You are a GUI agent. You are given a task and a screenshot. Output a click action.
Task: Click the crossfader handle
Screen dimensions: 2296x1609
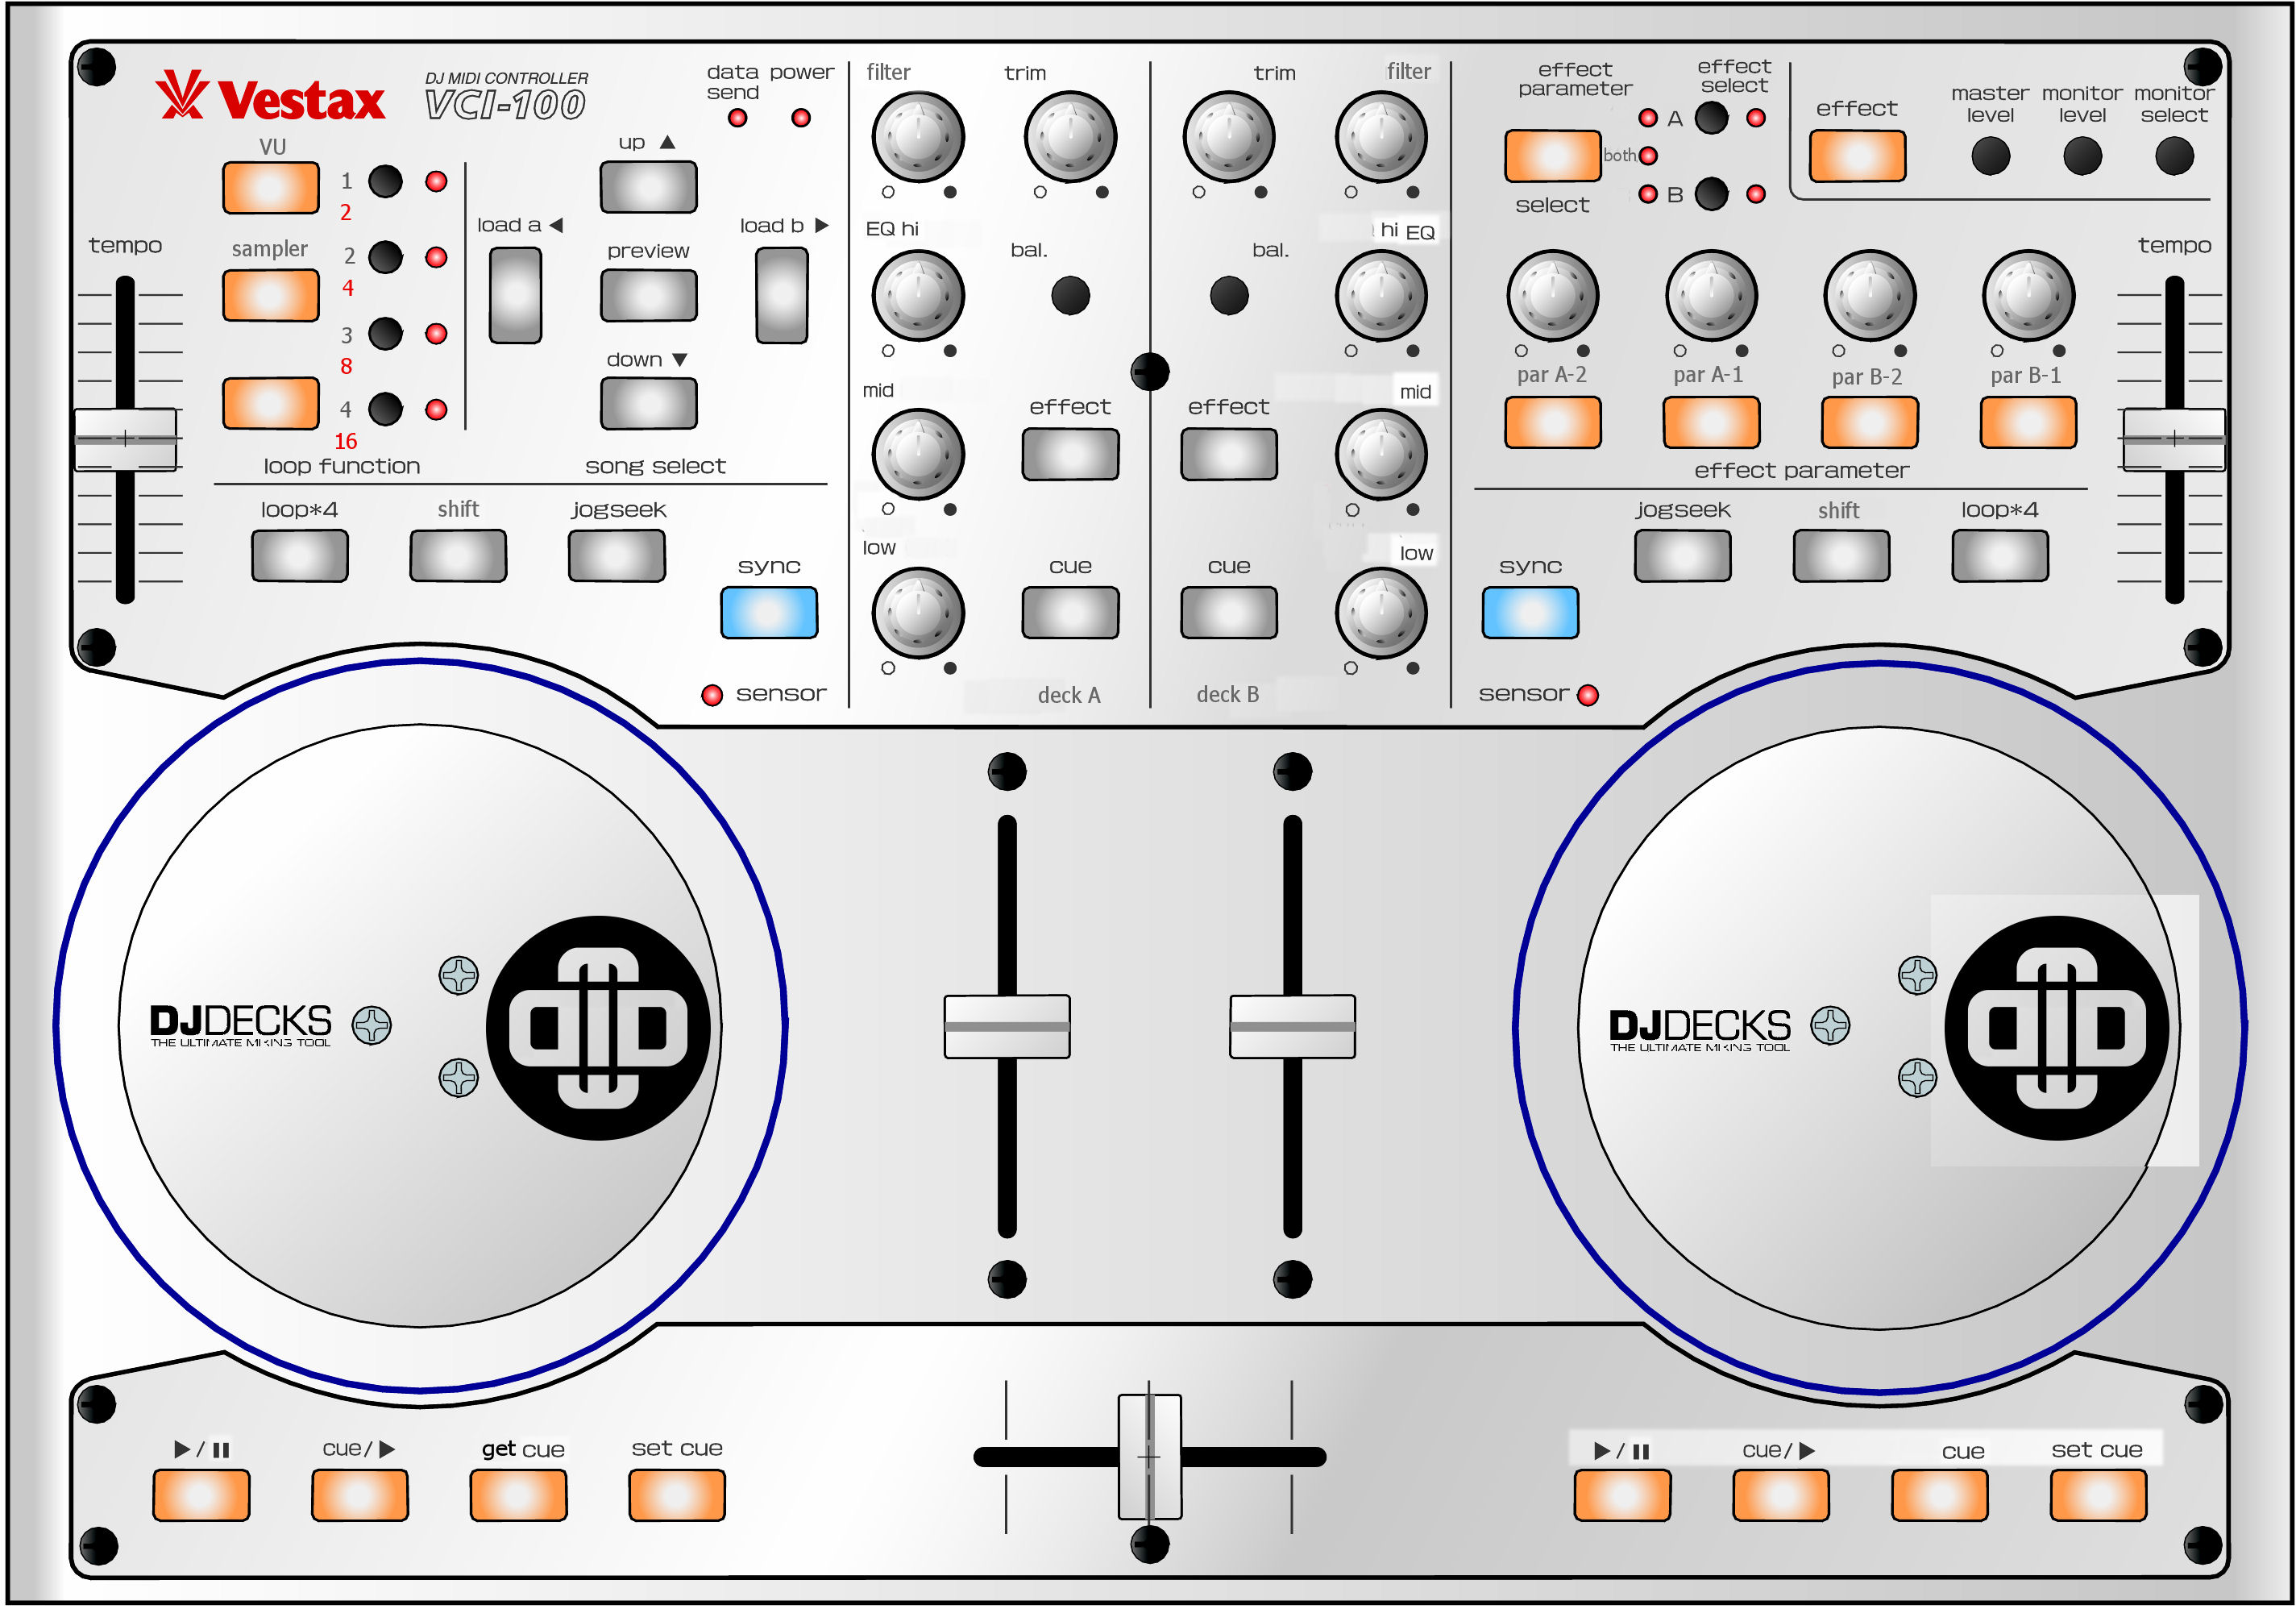coord(1149,1457)
